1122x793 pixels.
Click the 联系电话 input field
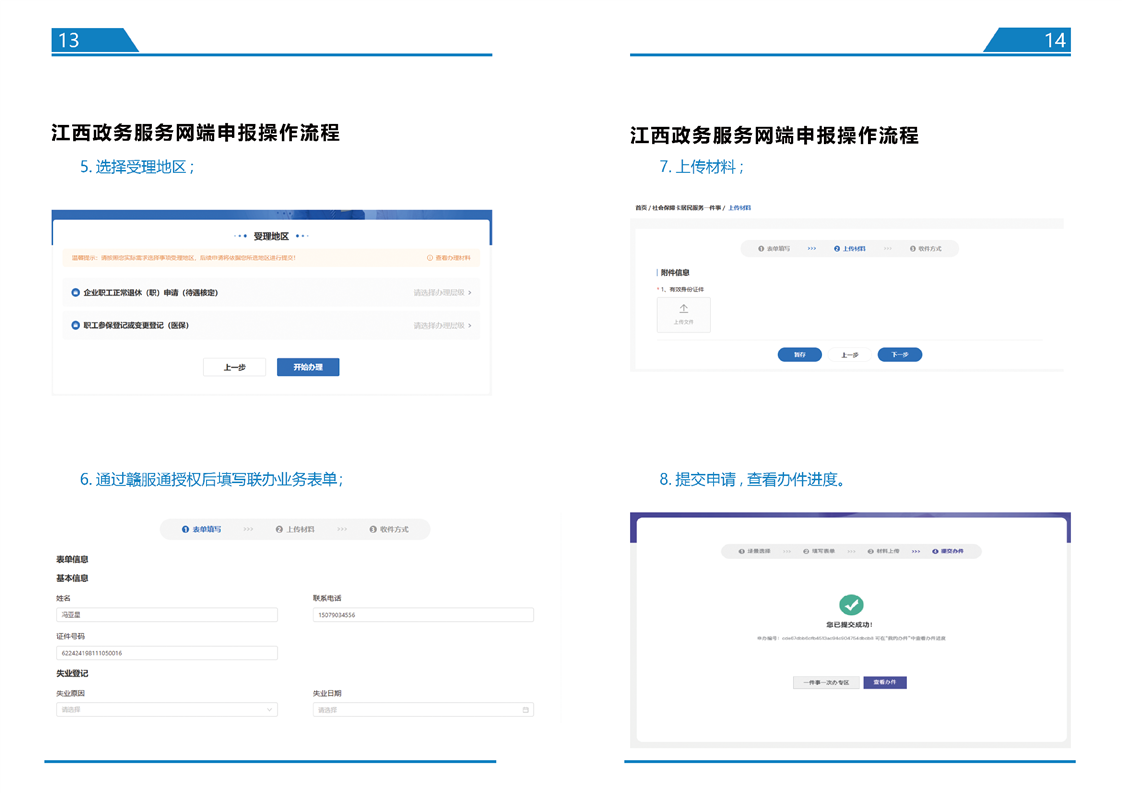(423, 615)
